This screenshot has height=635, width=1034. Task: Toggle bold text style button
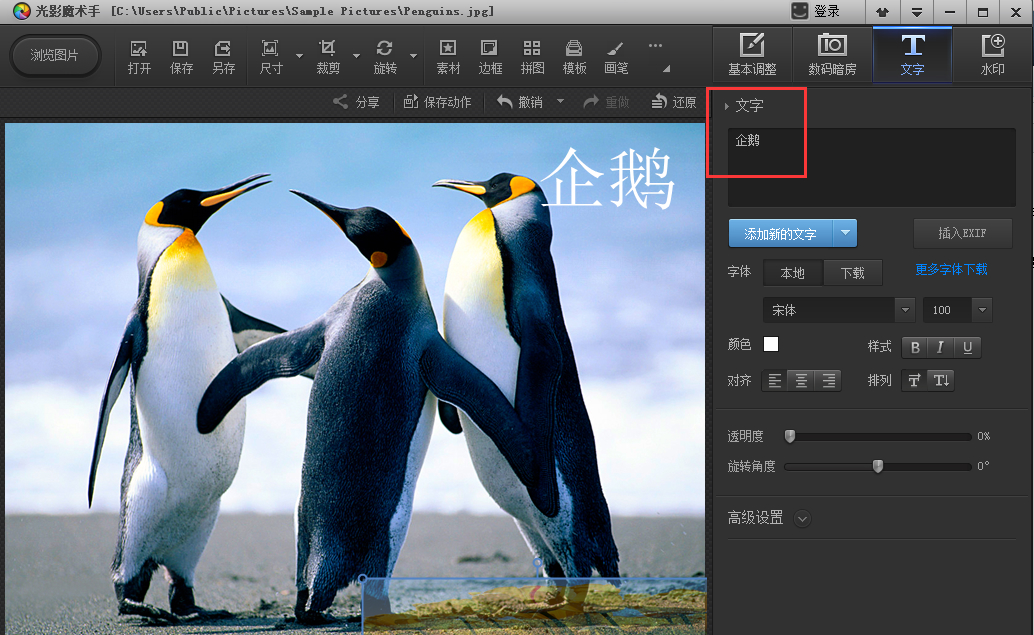pos(915,348)
